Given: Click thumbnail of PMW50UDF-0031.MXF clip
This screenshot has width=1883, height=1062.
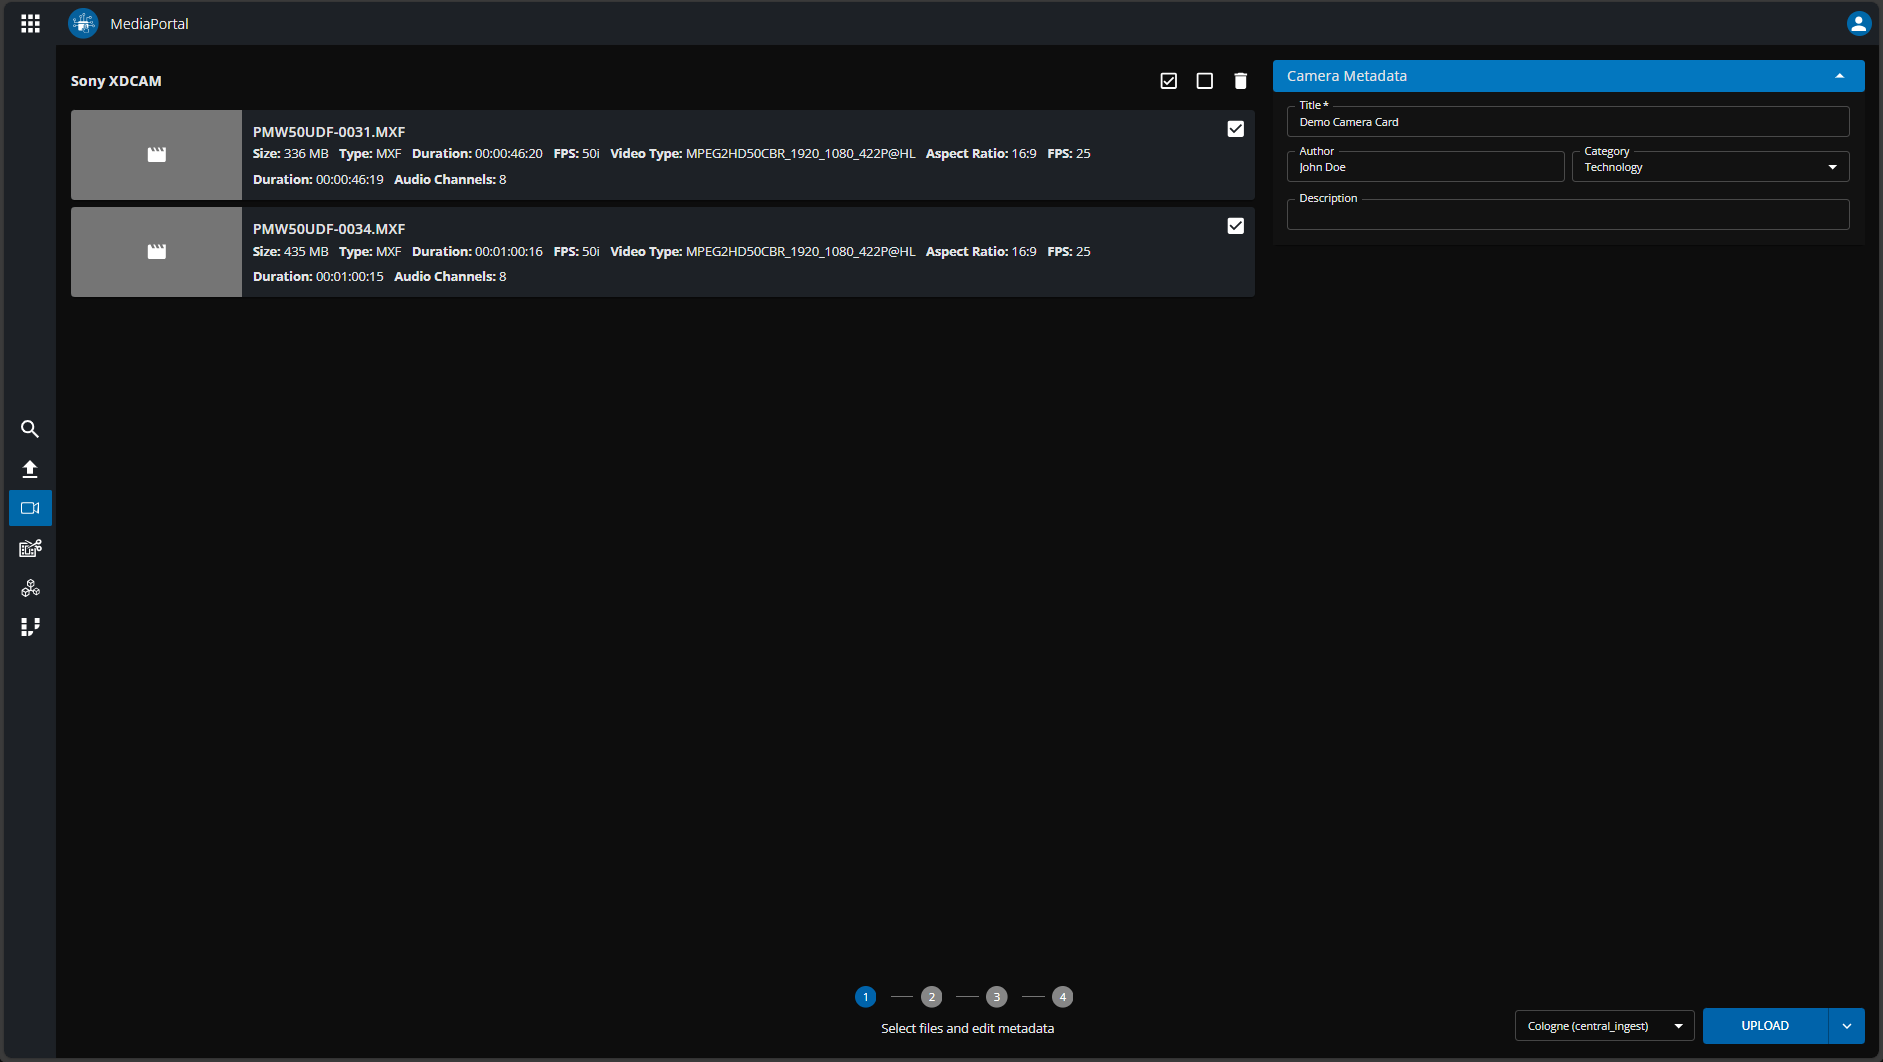Looking at the screenshot, I should click(156, 155).
